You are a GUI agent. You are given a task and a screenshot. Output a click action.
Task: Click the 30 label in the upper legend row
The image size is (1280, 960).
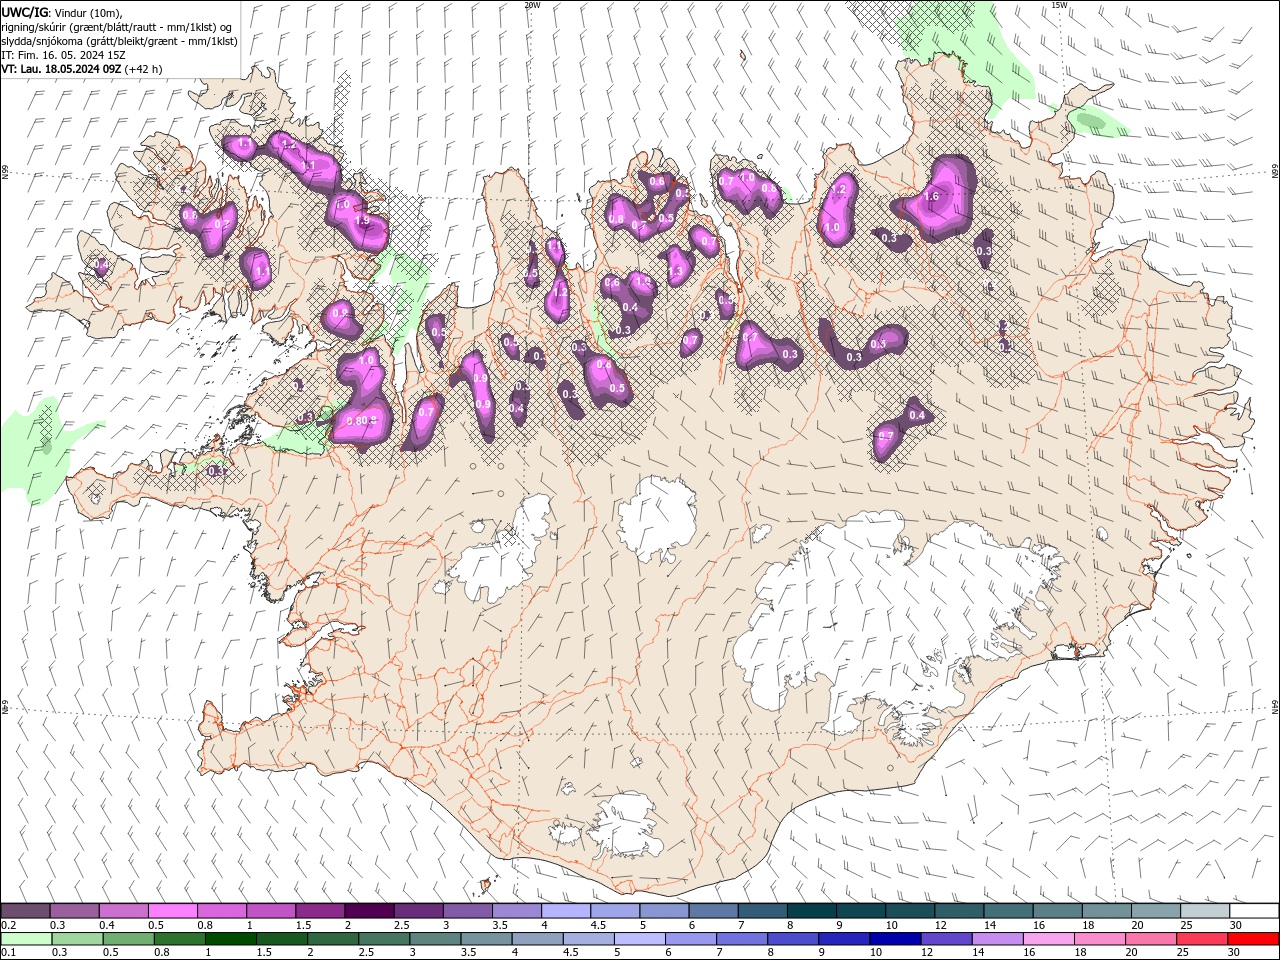point(1236,925)
